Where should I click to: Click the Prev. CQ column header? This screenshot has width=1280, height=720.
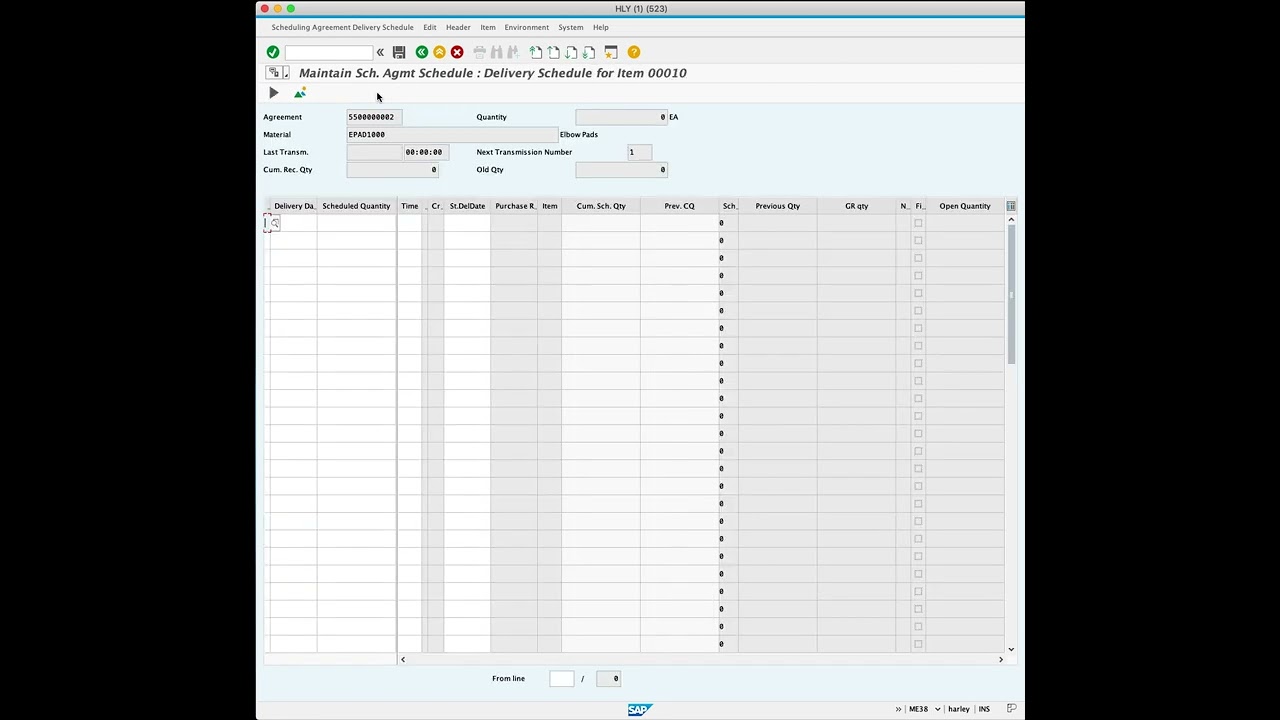[x=679, y=206]
